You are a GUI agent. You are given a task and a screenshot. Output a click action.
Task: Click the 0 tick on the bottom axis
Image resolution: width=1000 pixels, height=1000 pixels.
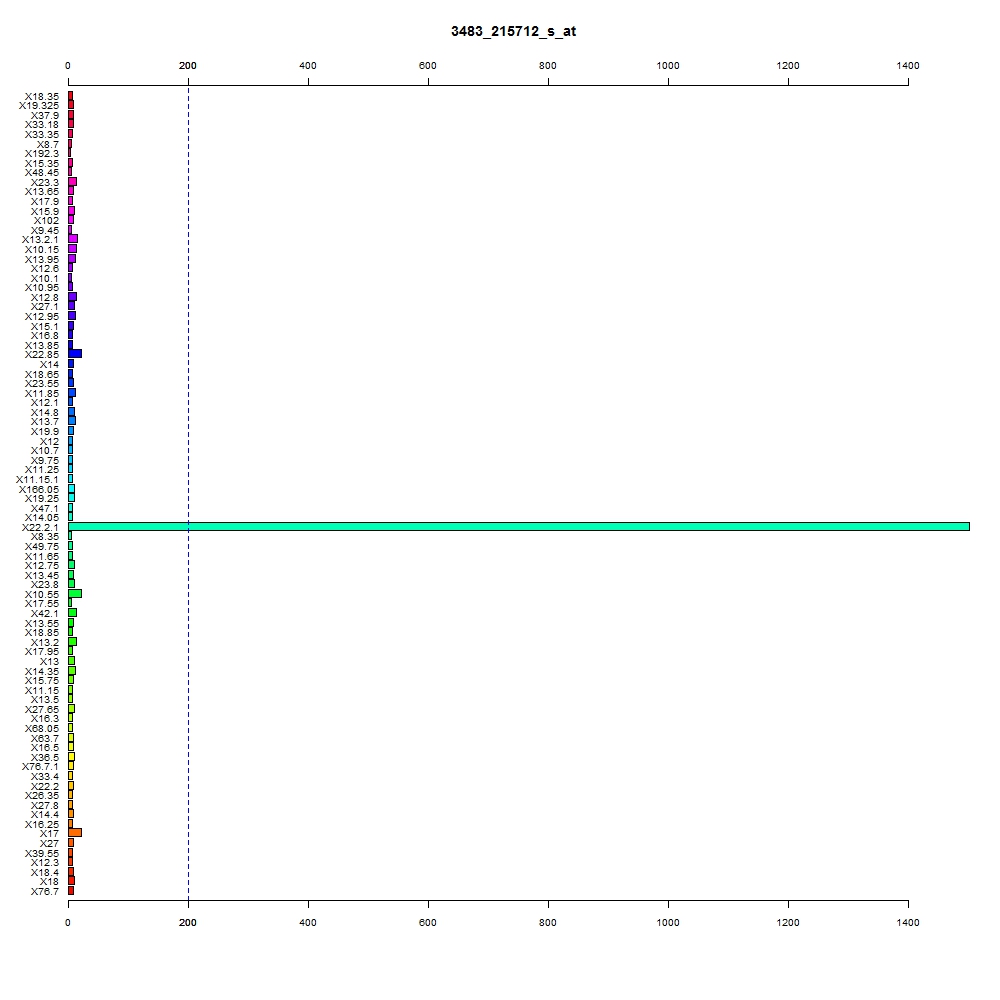point(68,923)
